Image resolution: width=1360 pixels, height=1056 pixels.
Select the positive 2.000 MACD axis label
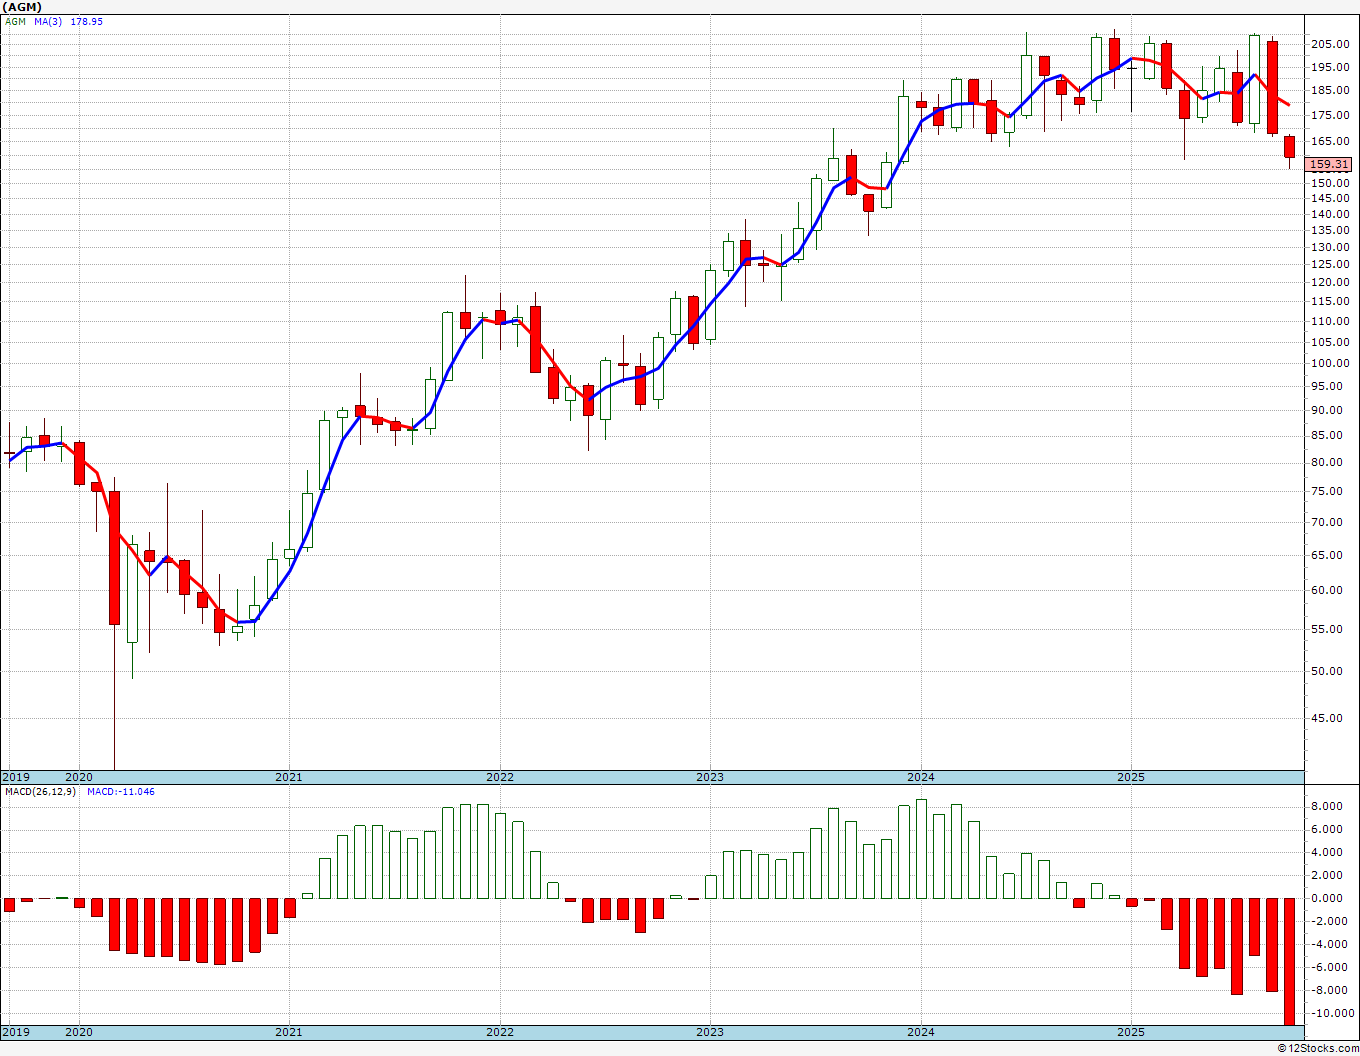[x=1326, y=875]
